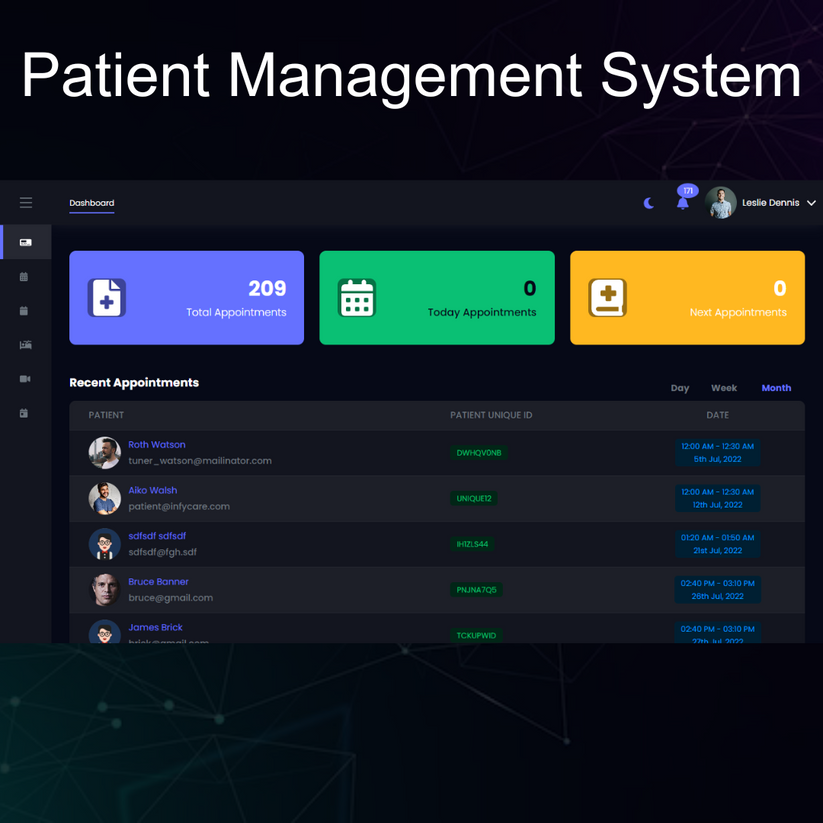This screenshot has height=823, width=823.
Task: Open the bed icon in sidebar
Action: (25, 345)
